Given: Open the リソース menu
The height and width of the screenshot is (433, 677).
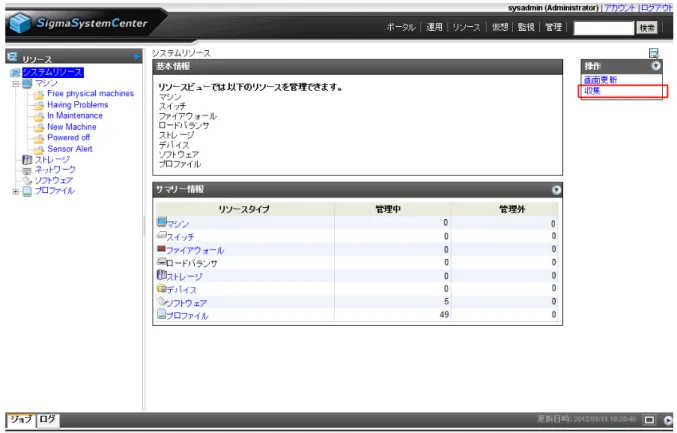Looking at the screenshot, I should (466, 27).
